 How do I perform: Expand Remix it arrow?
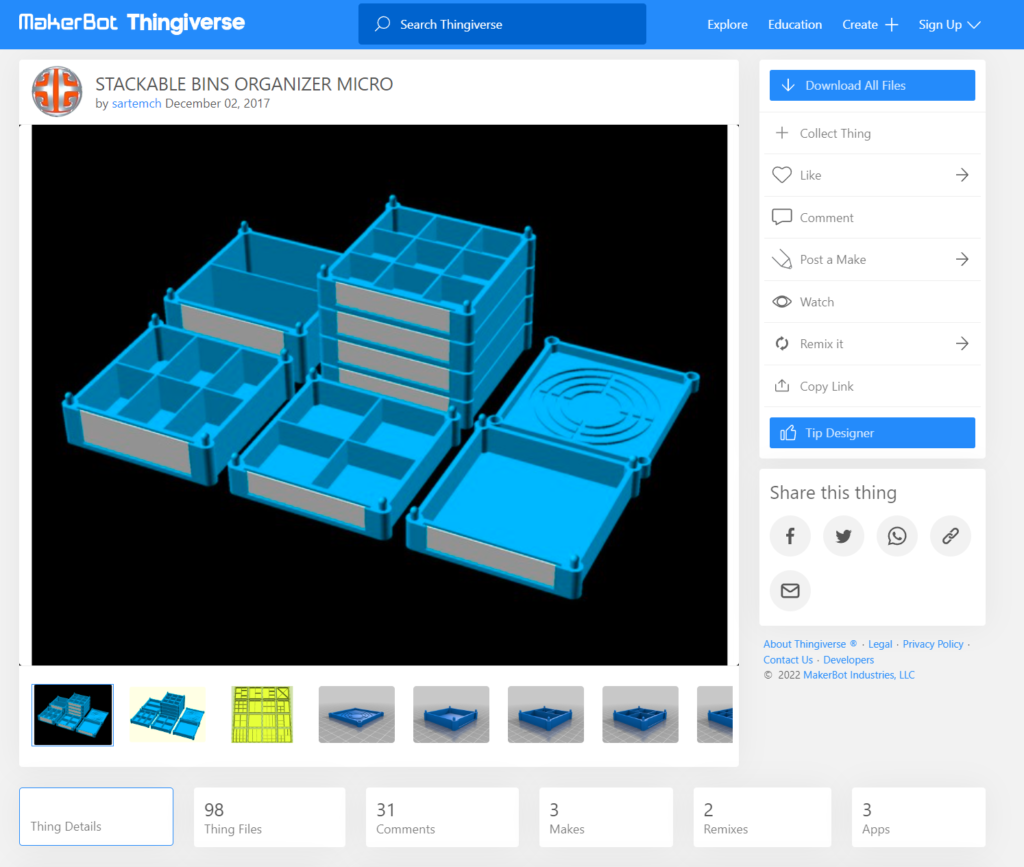961,344
